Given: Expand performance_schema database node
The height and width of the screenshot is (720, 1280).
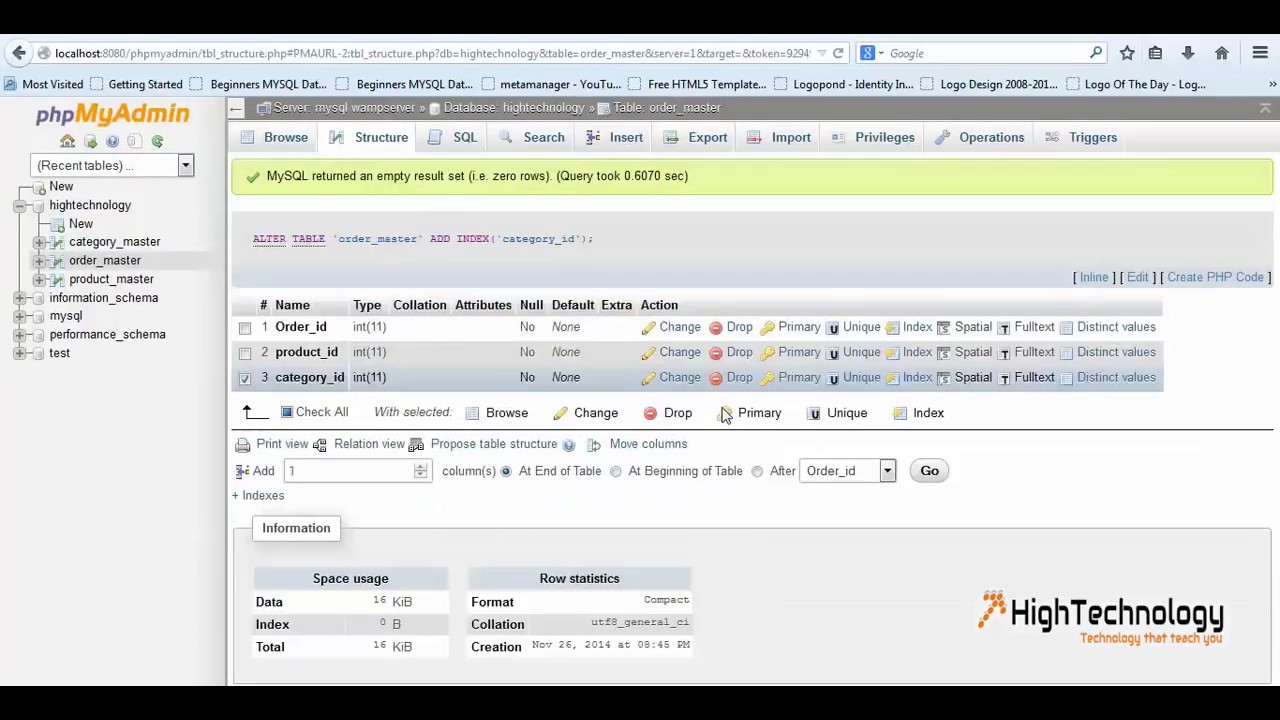Looking at the screenshot, I should (19, 335).
